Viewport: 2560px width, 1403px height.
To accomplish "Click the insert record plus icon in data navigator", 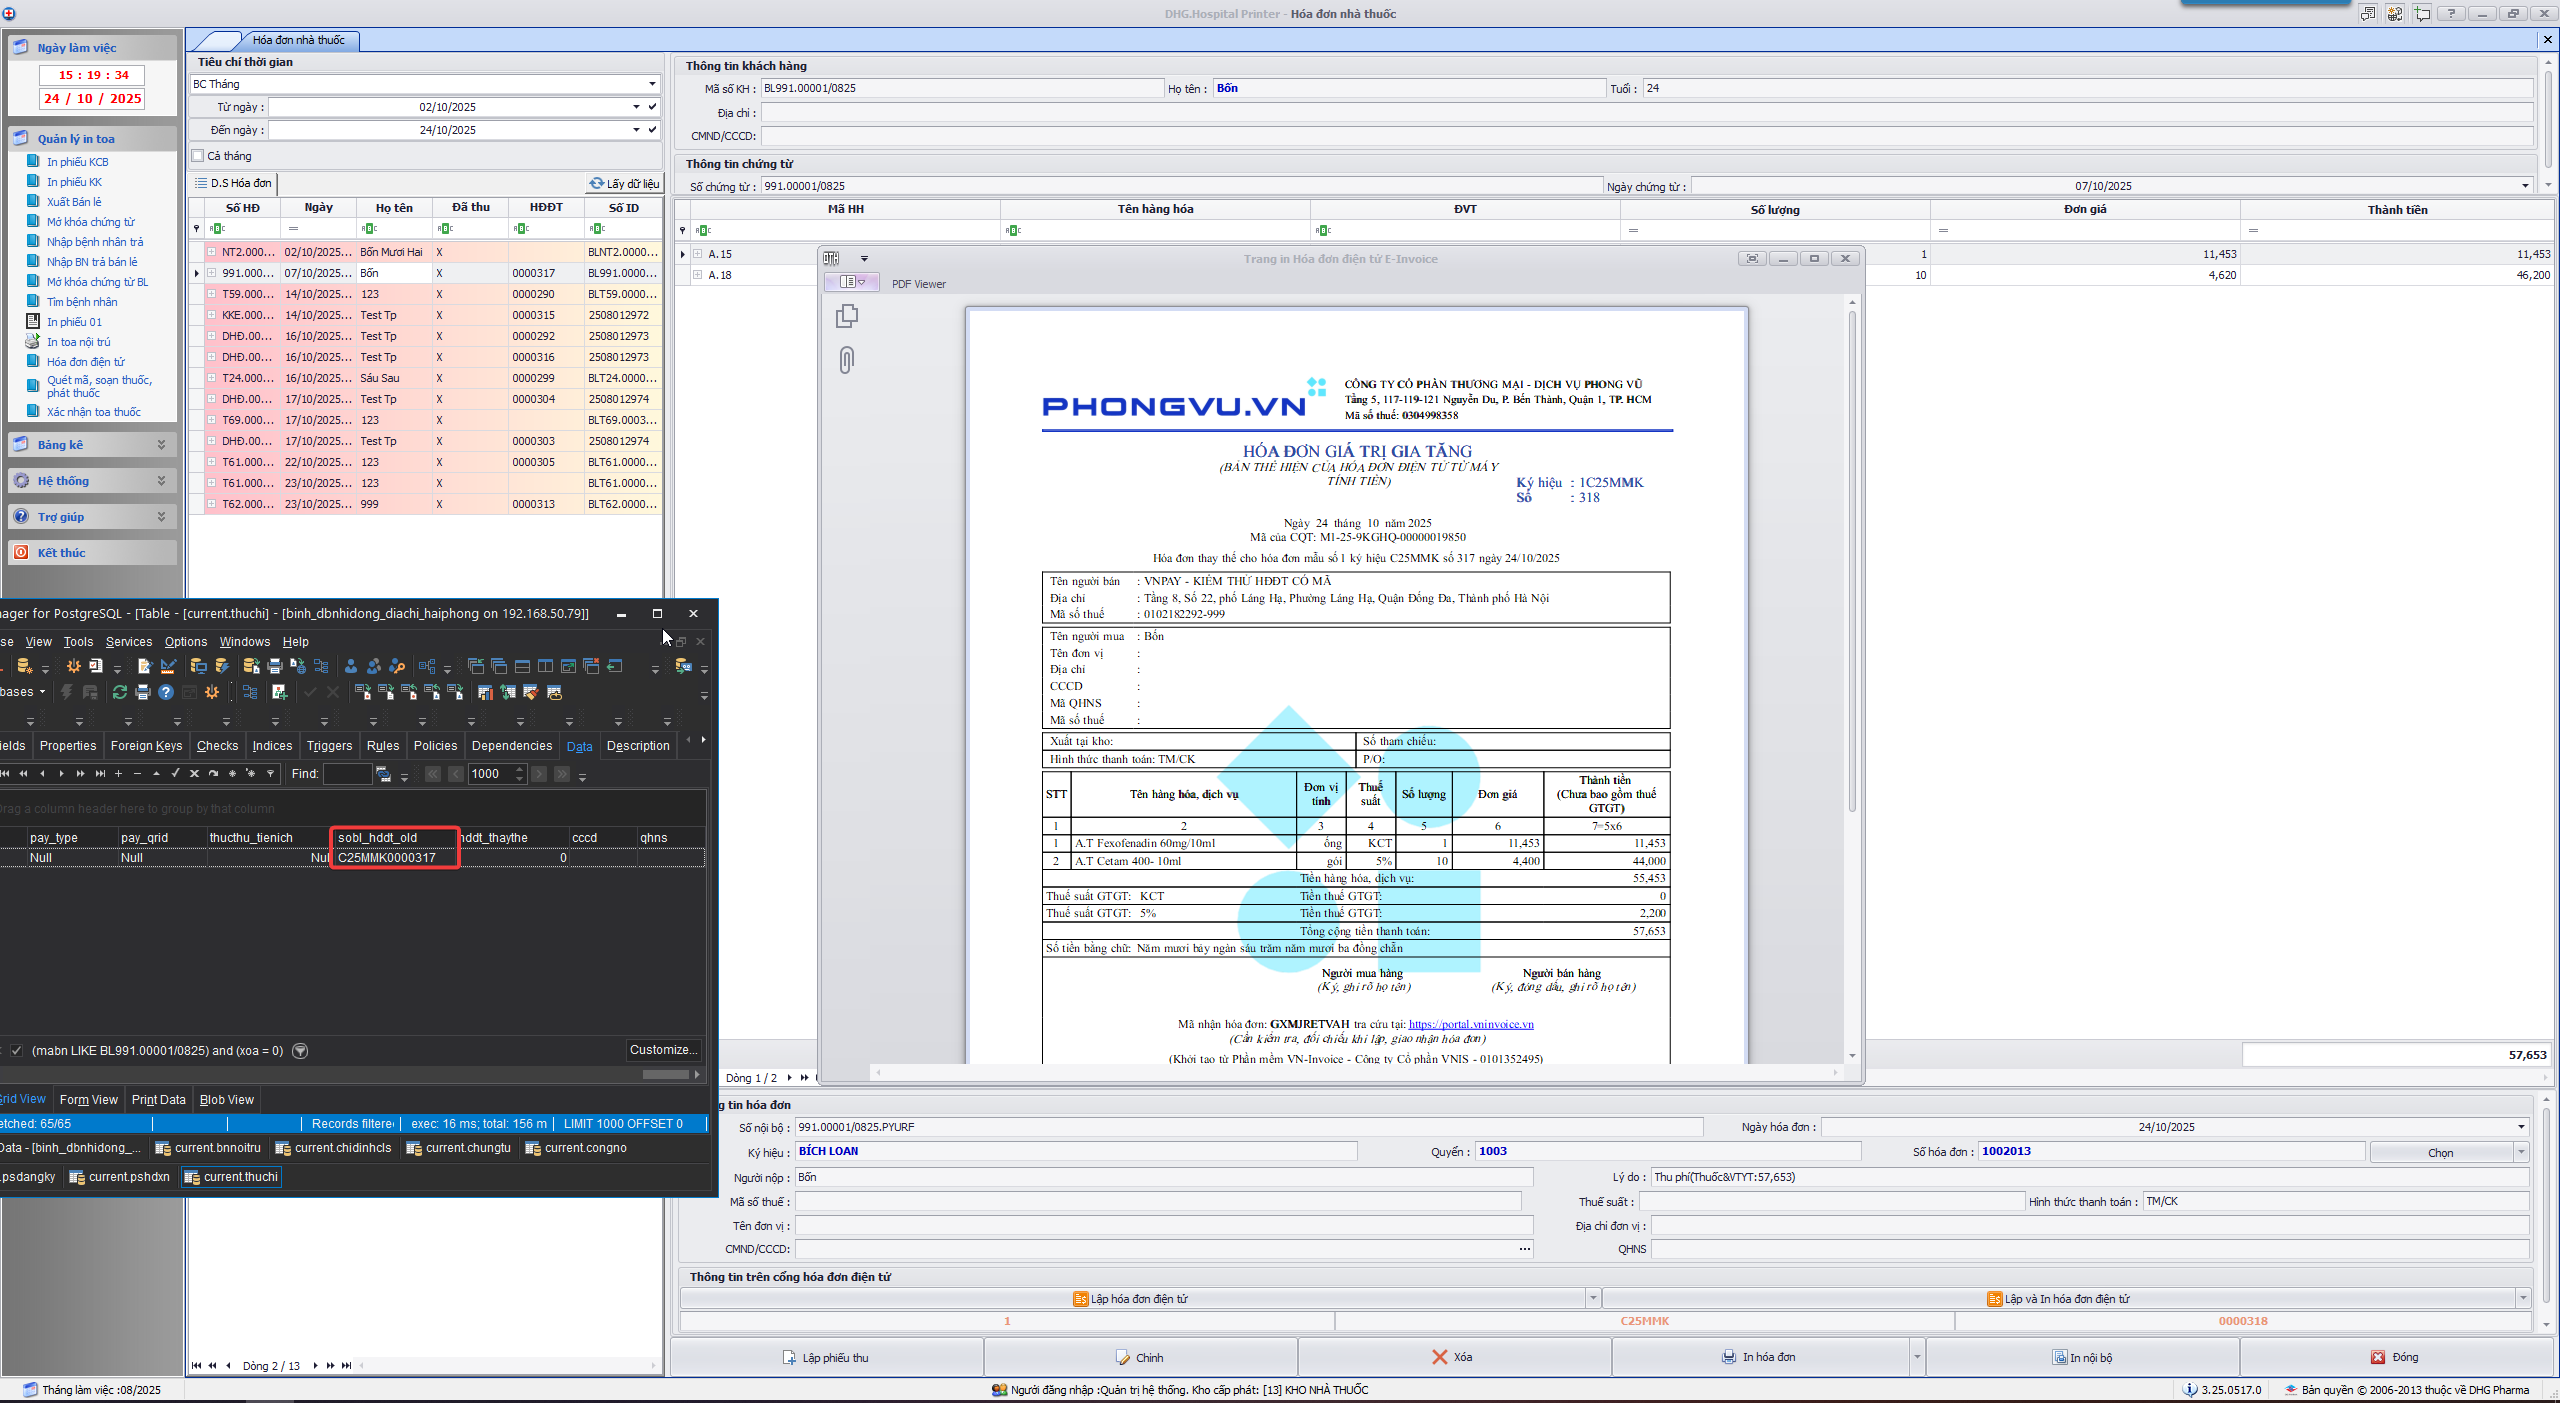I will [118, 773].
